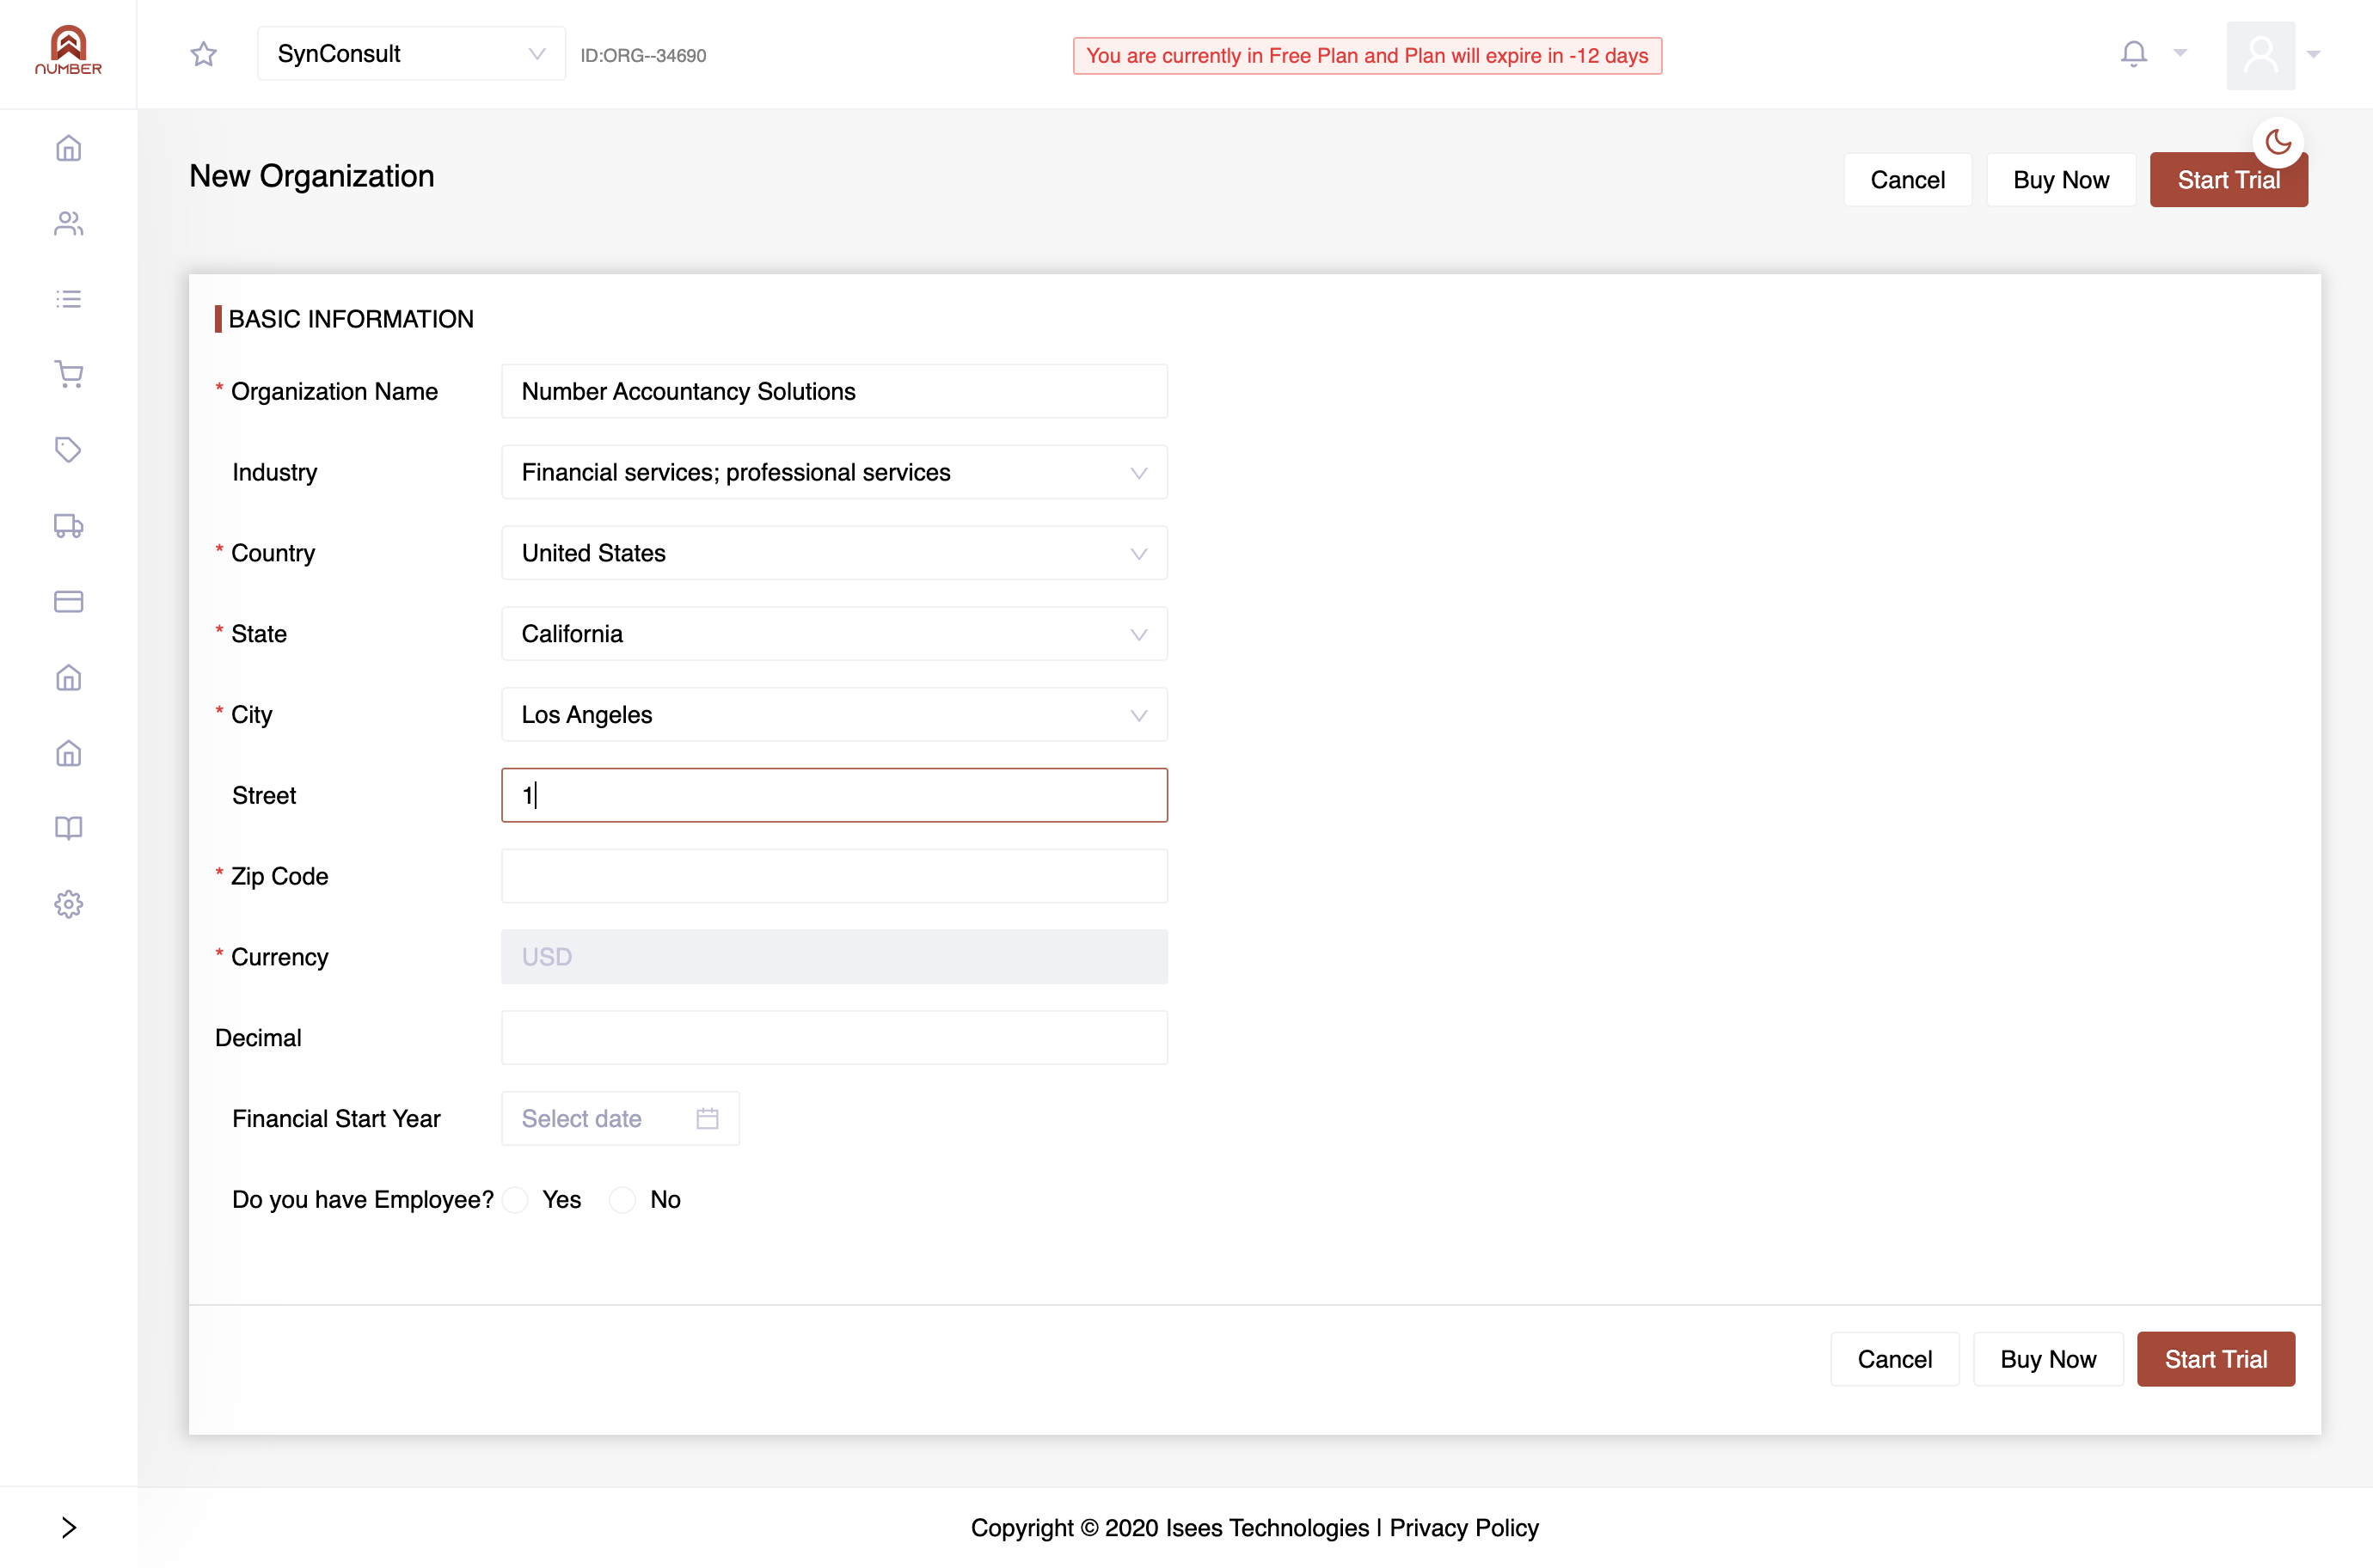
Task: Open the State dropdown showing California
Action: click(x=834, y=634)
